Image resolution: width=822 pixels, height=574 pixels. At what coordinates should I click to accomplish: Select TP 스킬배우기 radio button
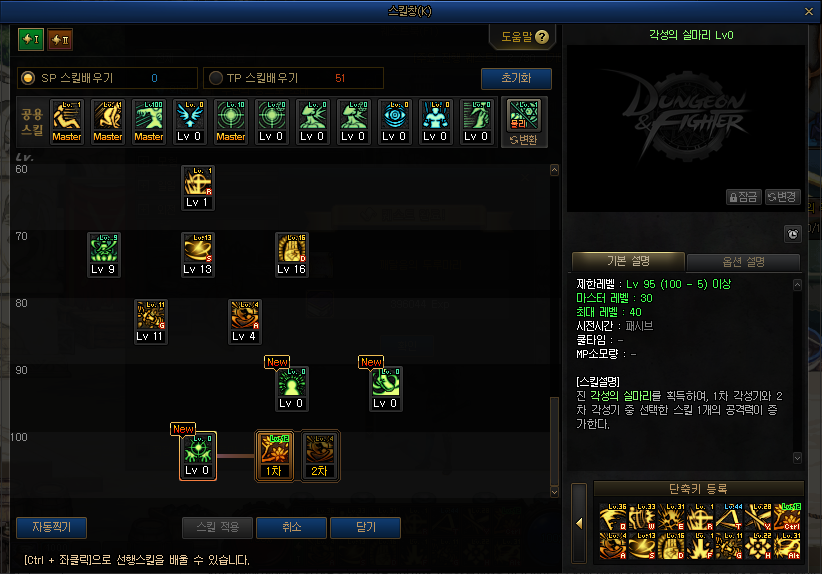click(215, 78)
